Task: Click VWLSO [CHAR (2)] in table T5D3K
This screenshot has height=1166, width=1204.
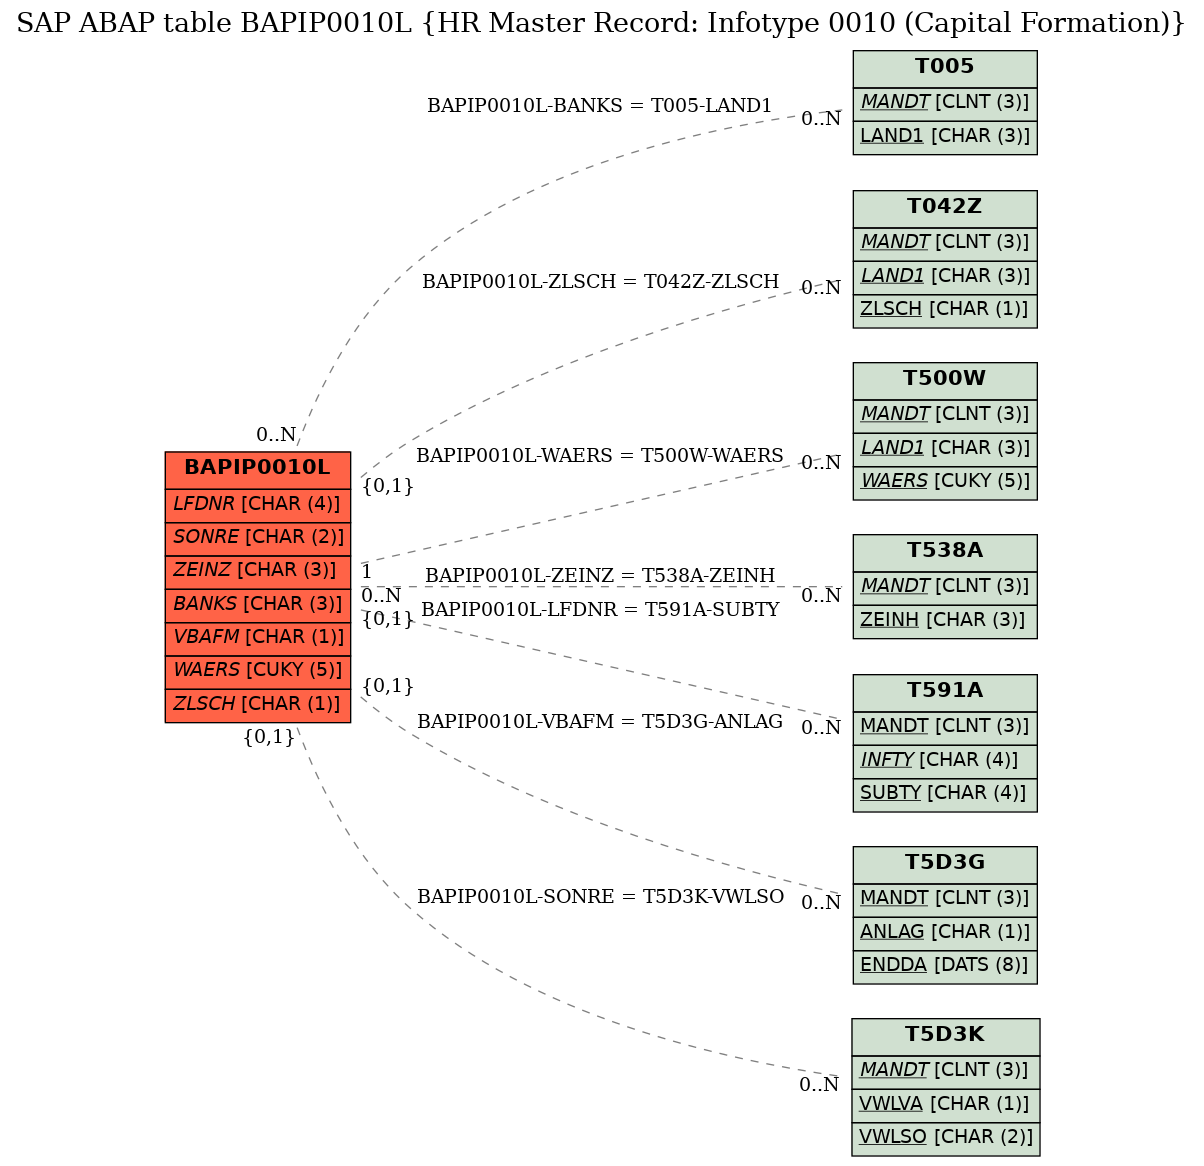Action: pyautogui.click(x=945, y=1138)
